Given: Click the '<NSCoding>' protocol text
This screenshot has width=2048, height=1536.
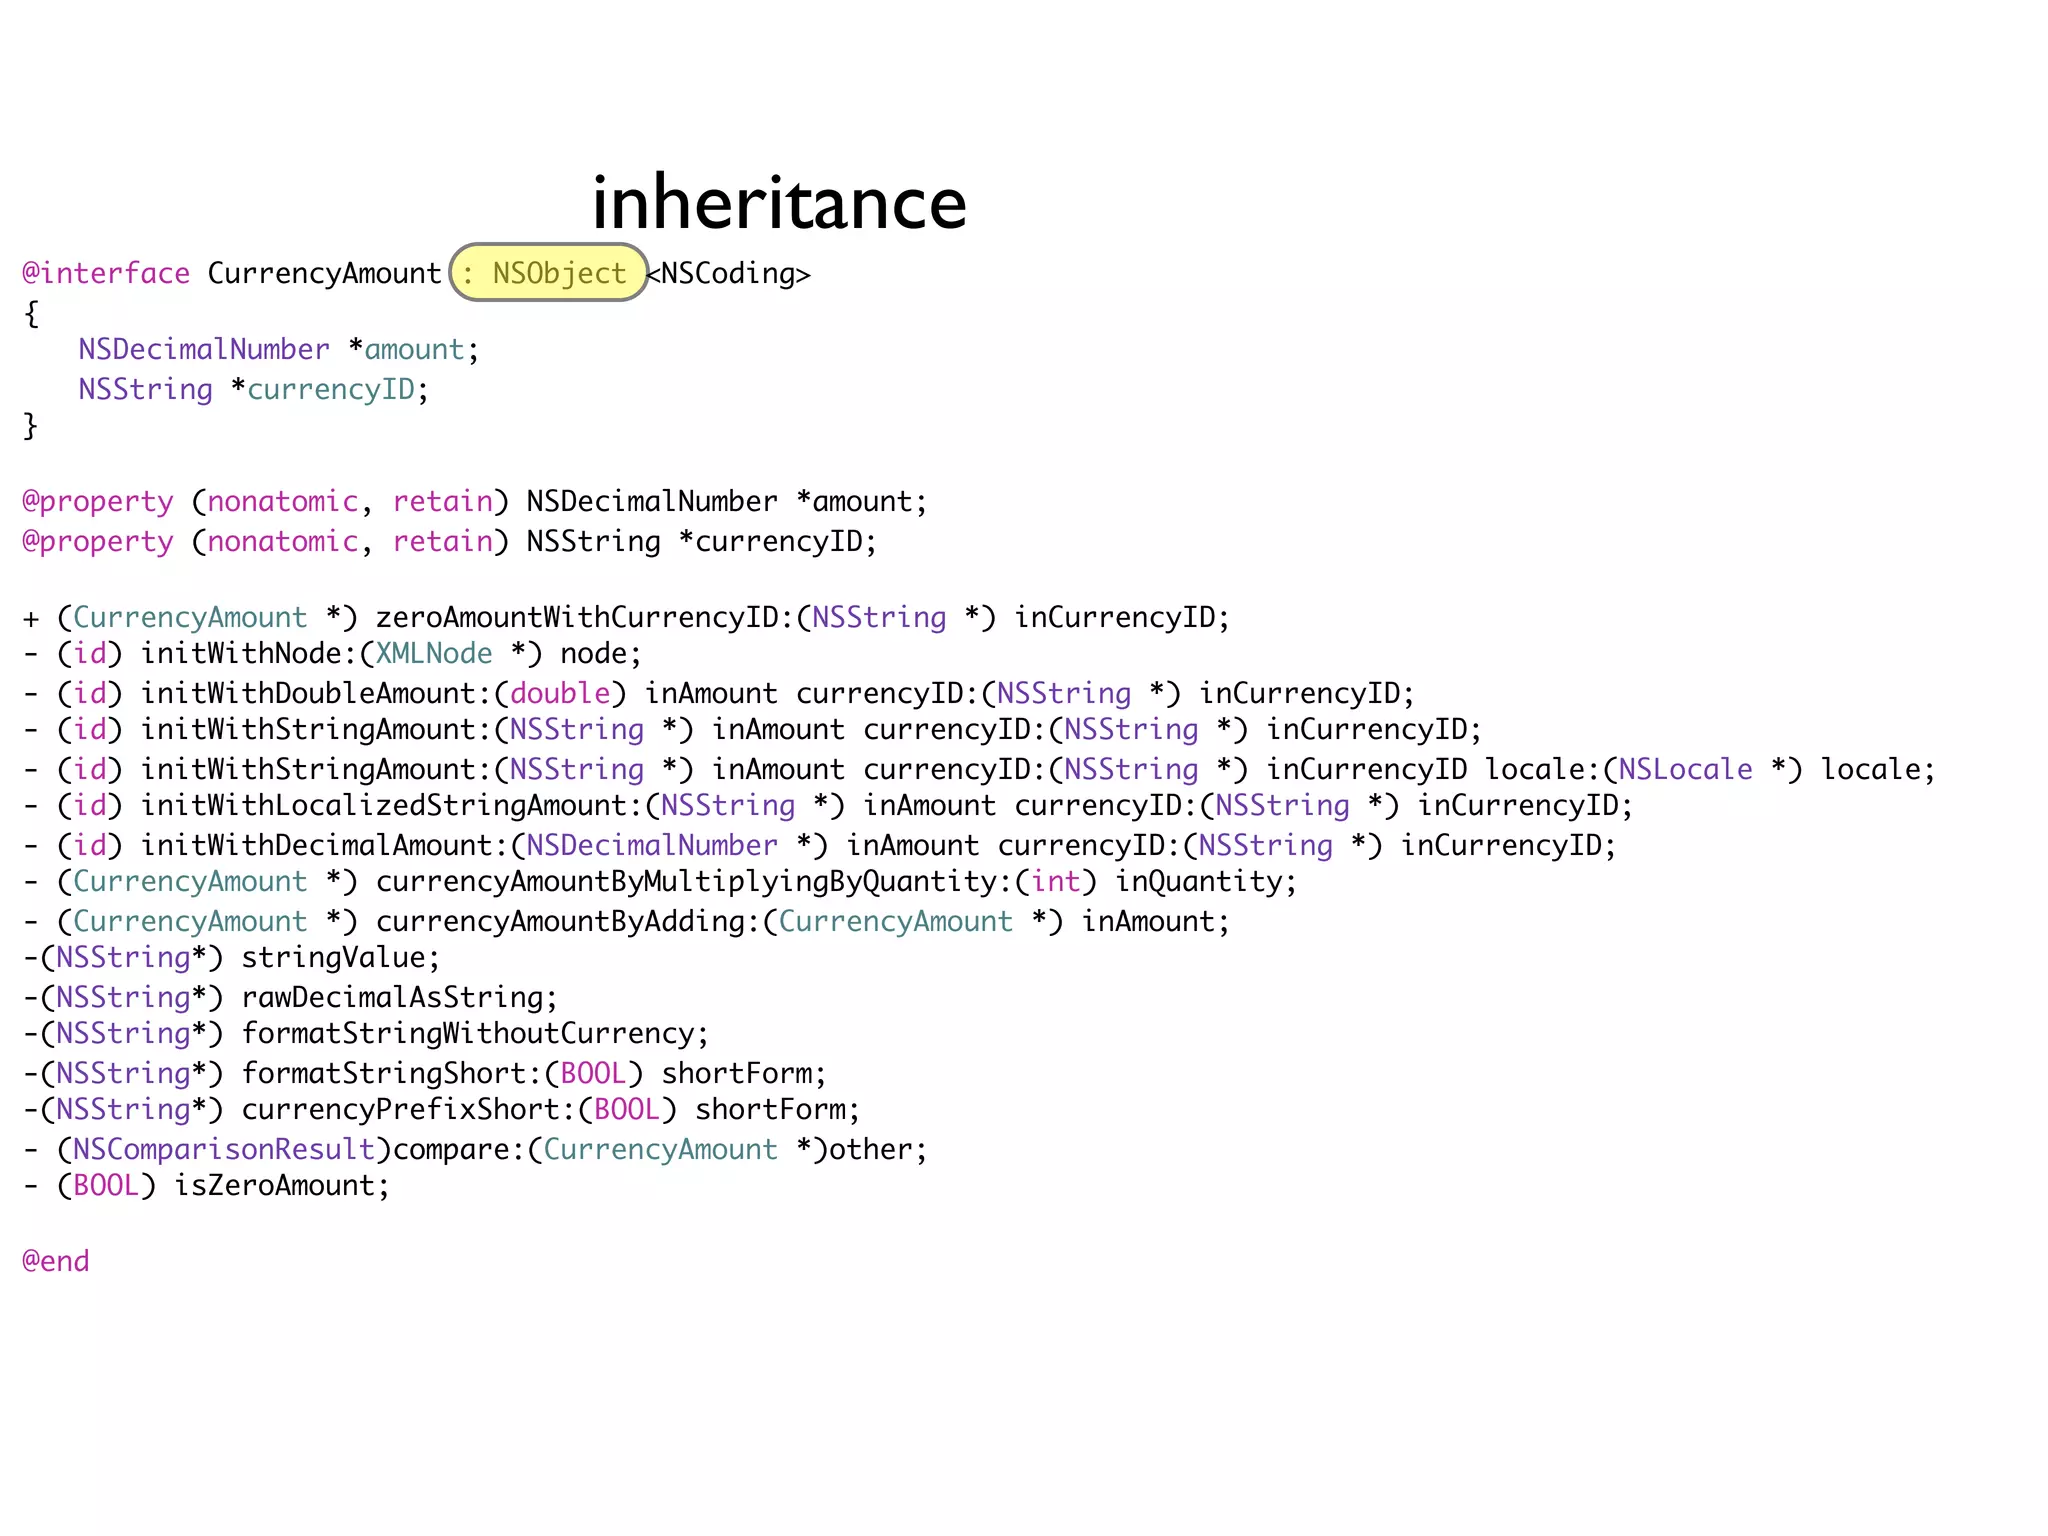Looking at the screenshot, I should (729, 273).
